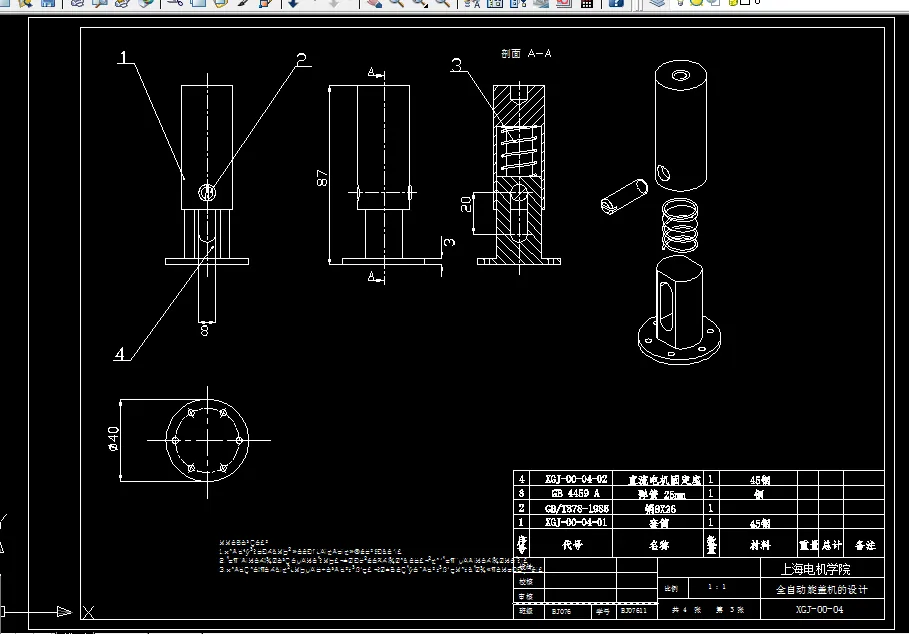Select the pin in the exploded view
This screenshot has height=634, width=909.
pos(624,196)
